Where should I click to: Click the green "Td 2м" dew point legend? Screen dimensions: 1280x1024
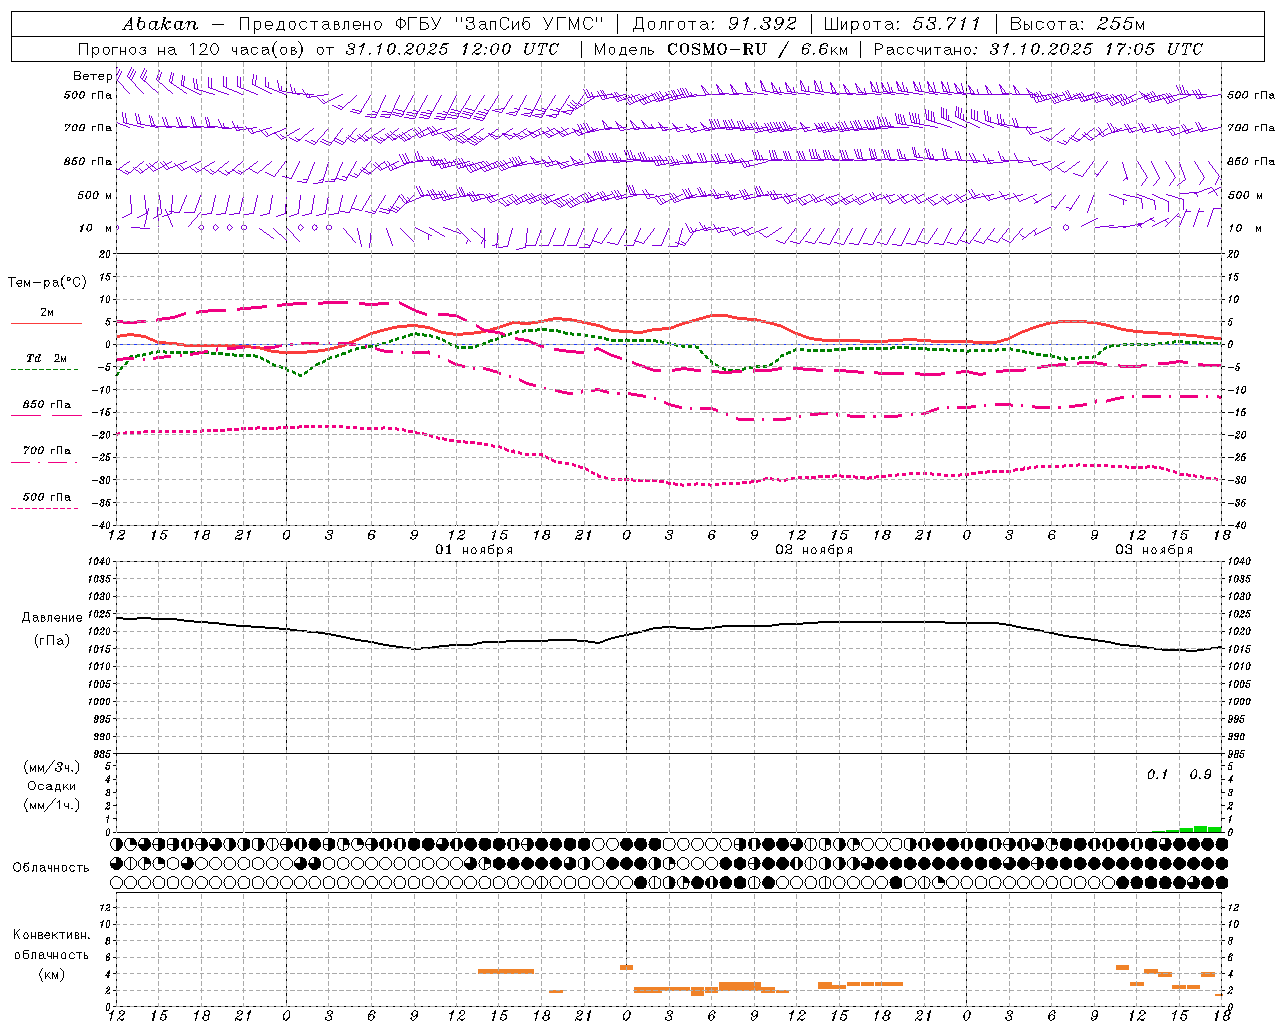47,358
